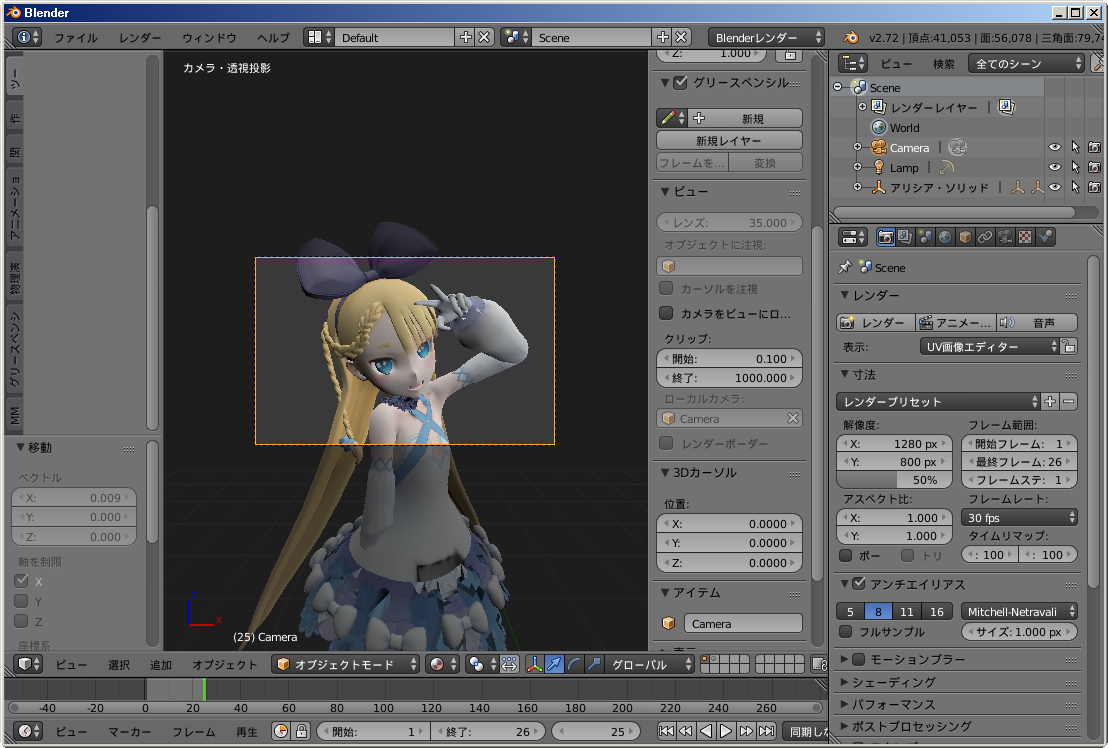
Task: Enable the レンダーボーダー checkbox
Action: (666, 443)
